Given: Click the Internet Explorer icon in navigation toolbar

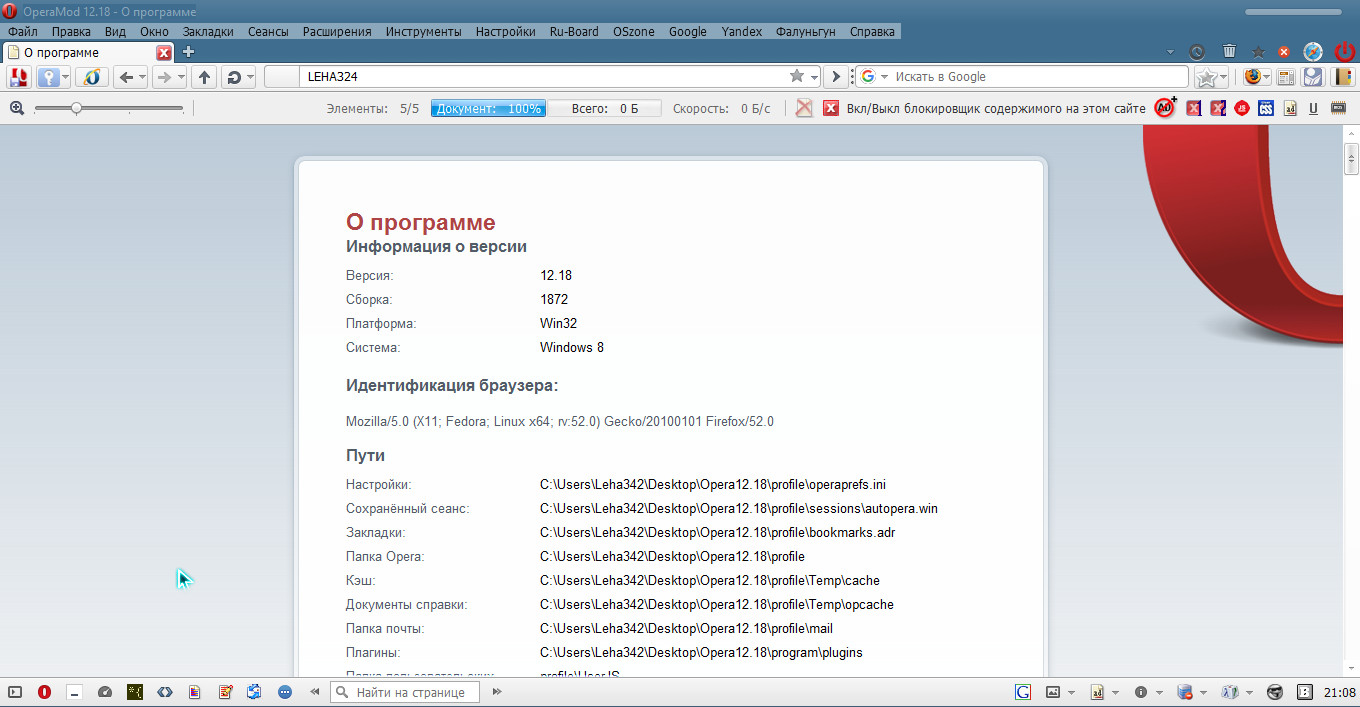Looking at the screenshot, I should click(91, 77).
